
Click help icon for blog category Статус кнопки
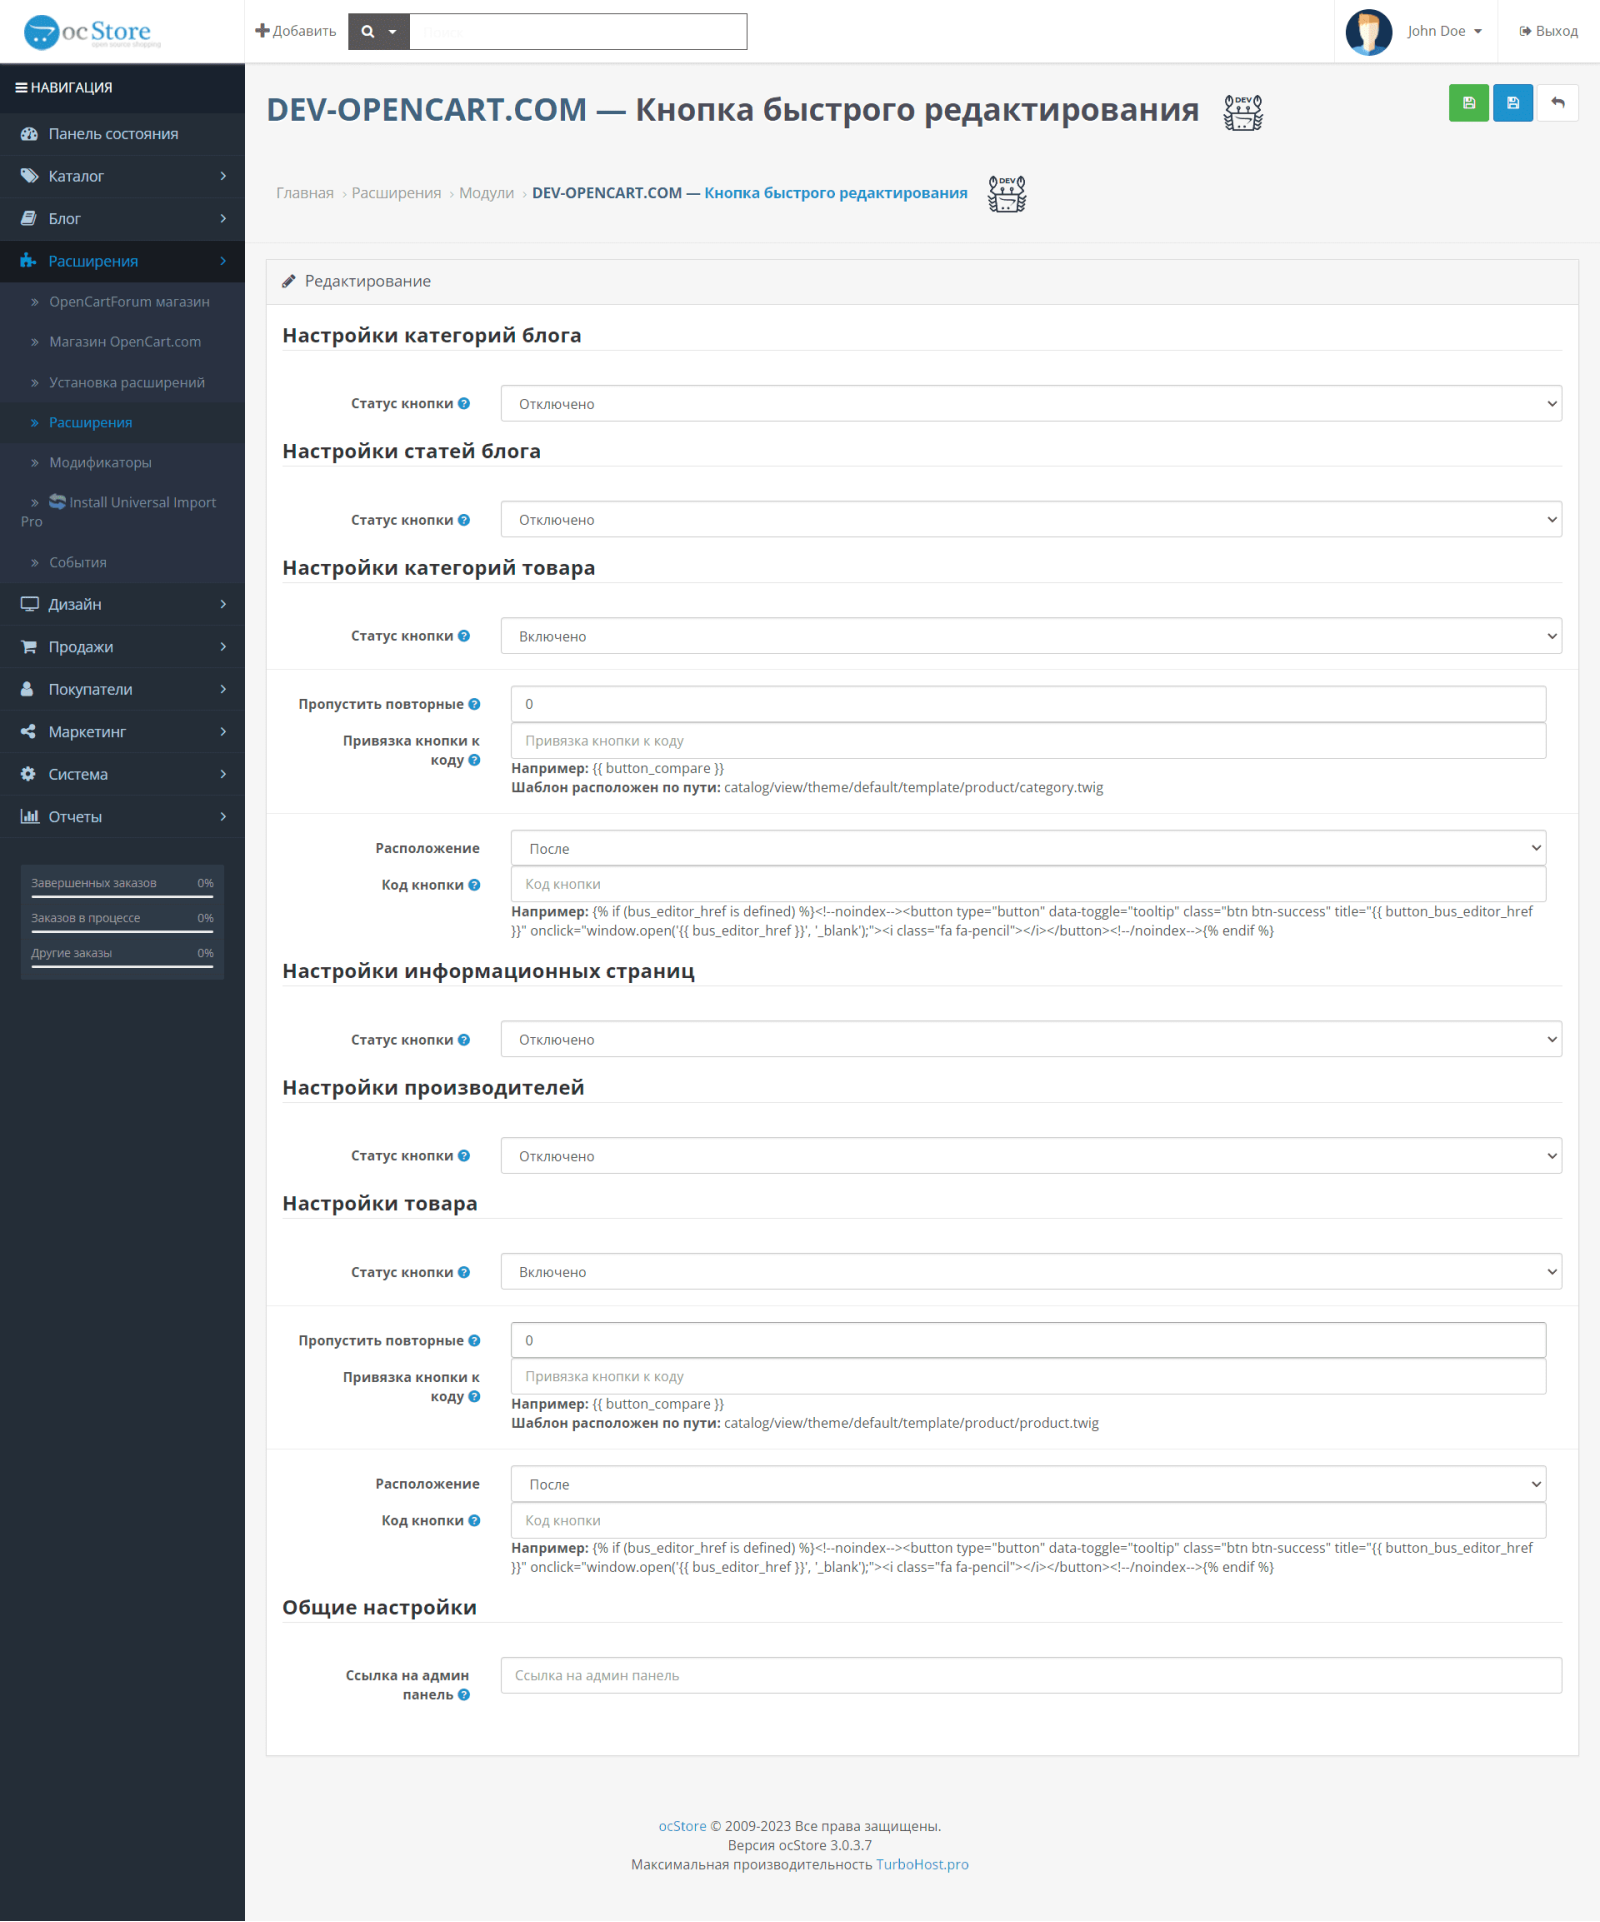[x=464, y=404]
